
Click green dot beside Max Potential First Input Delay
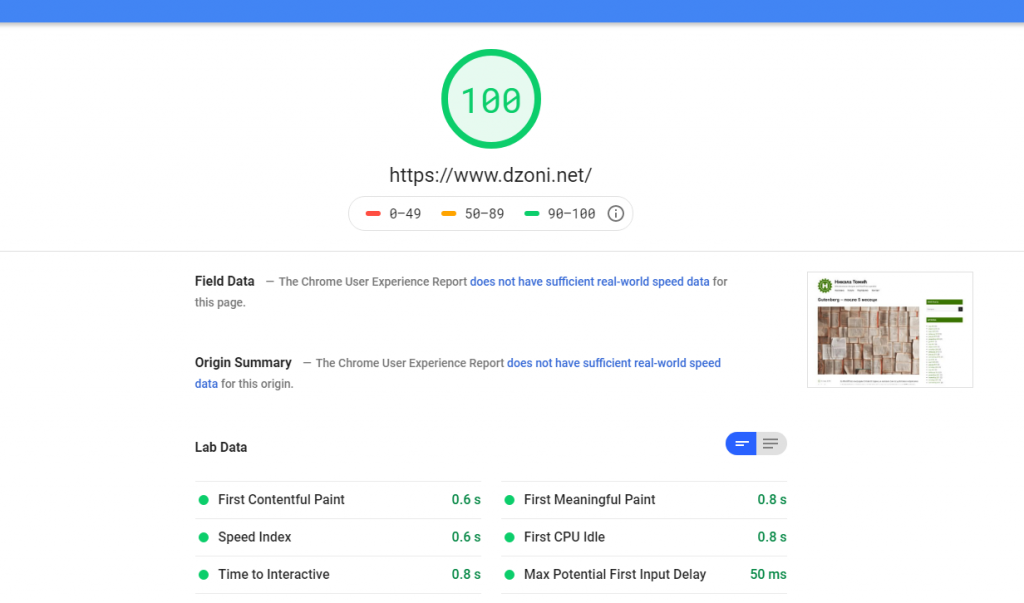click(x=509, y=575)
